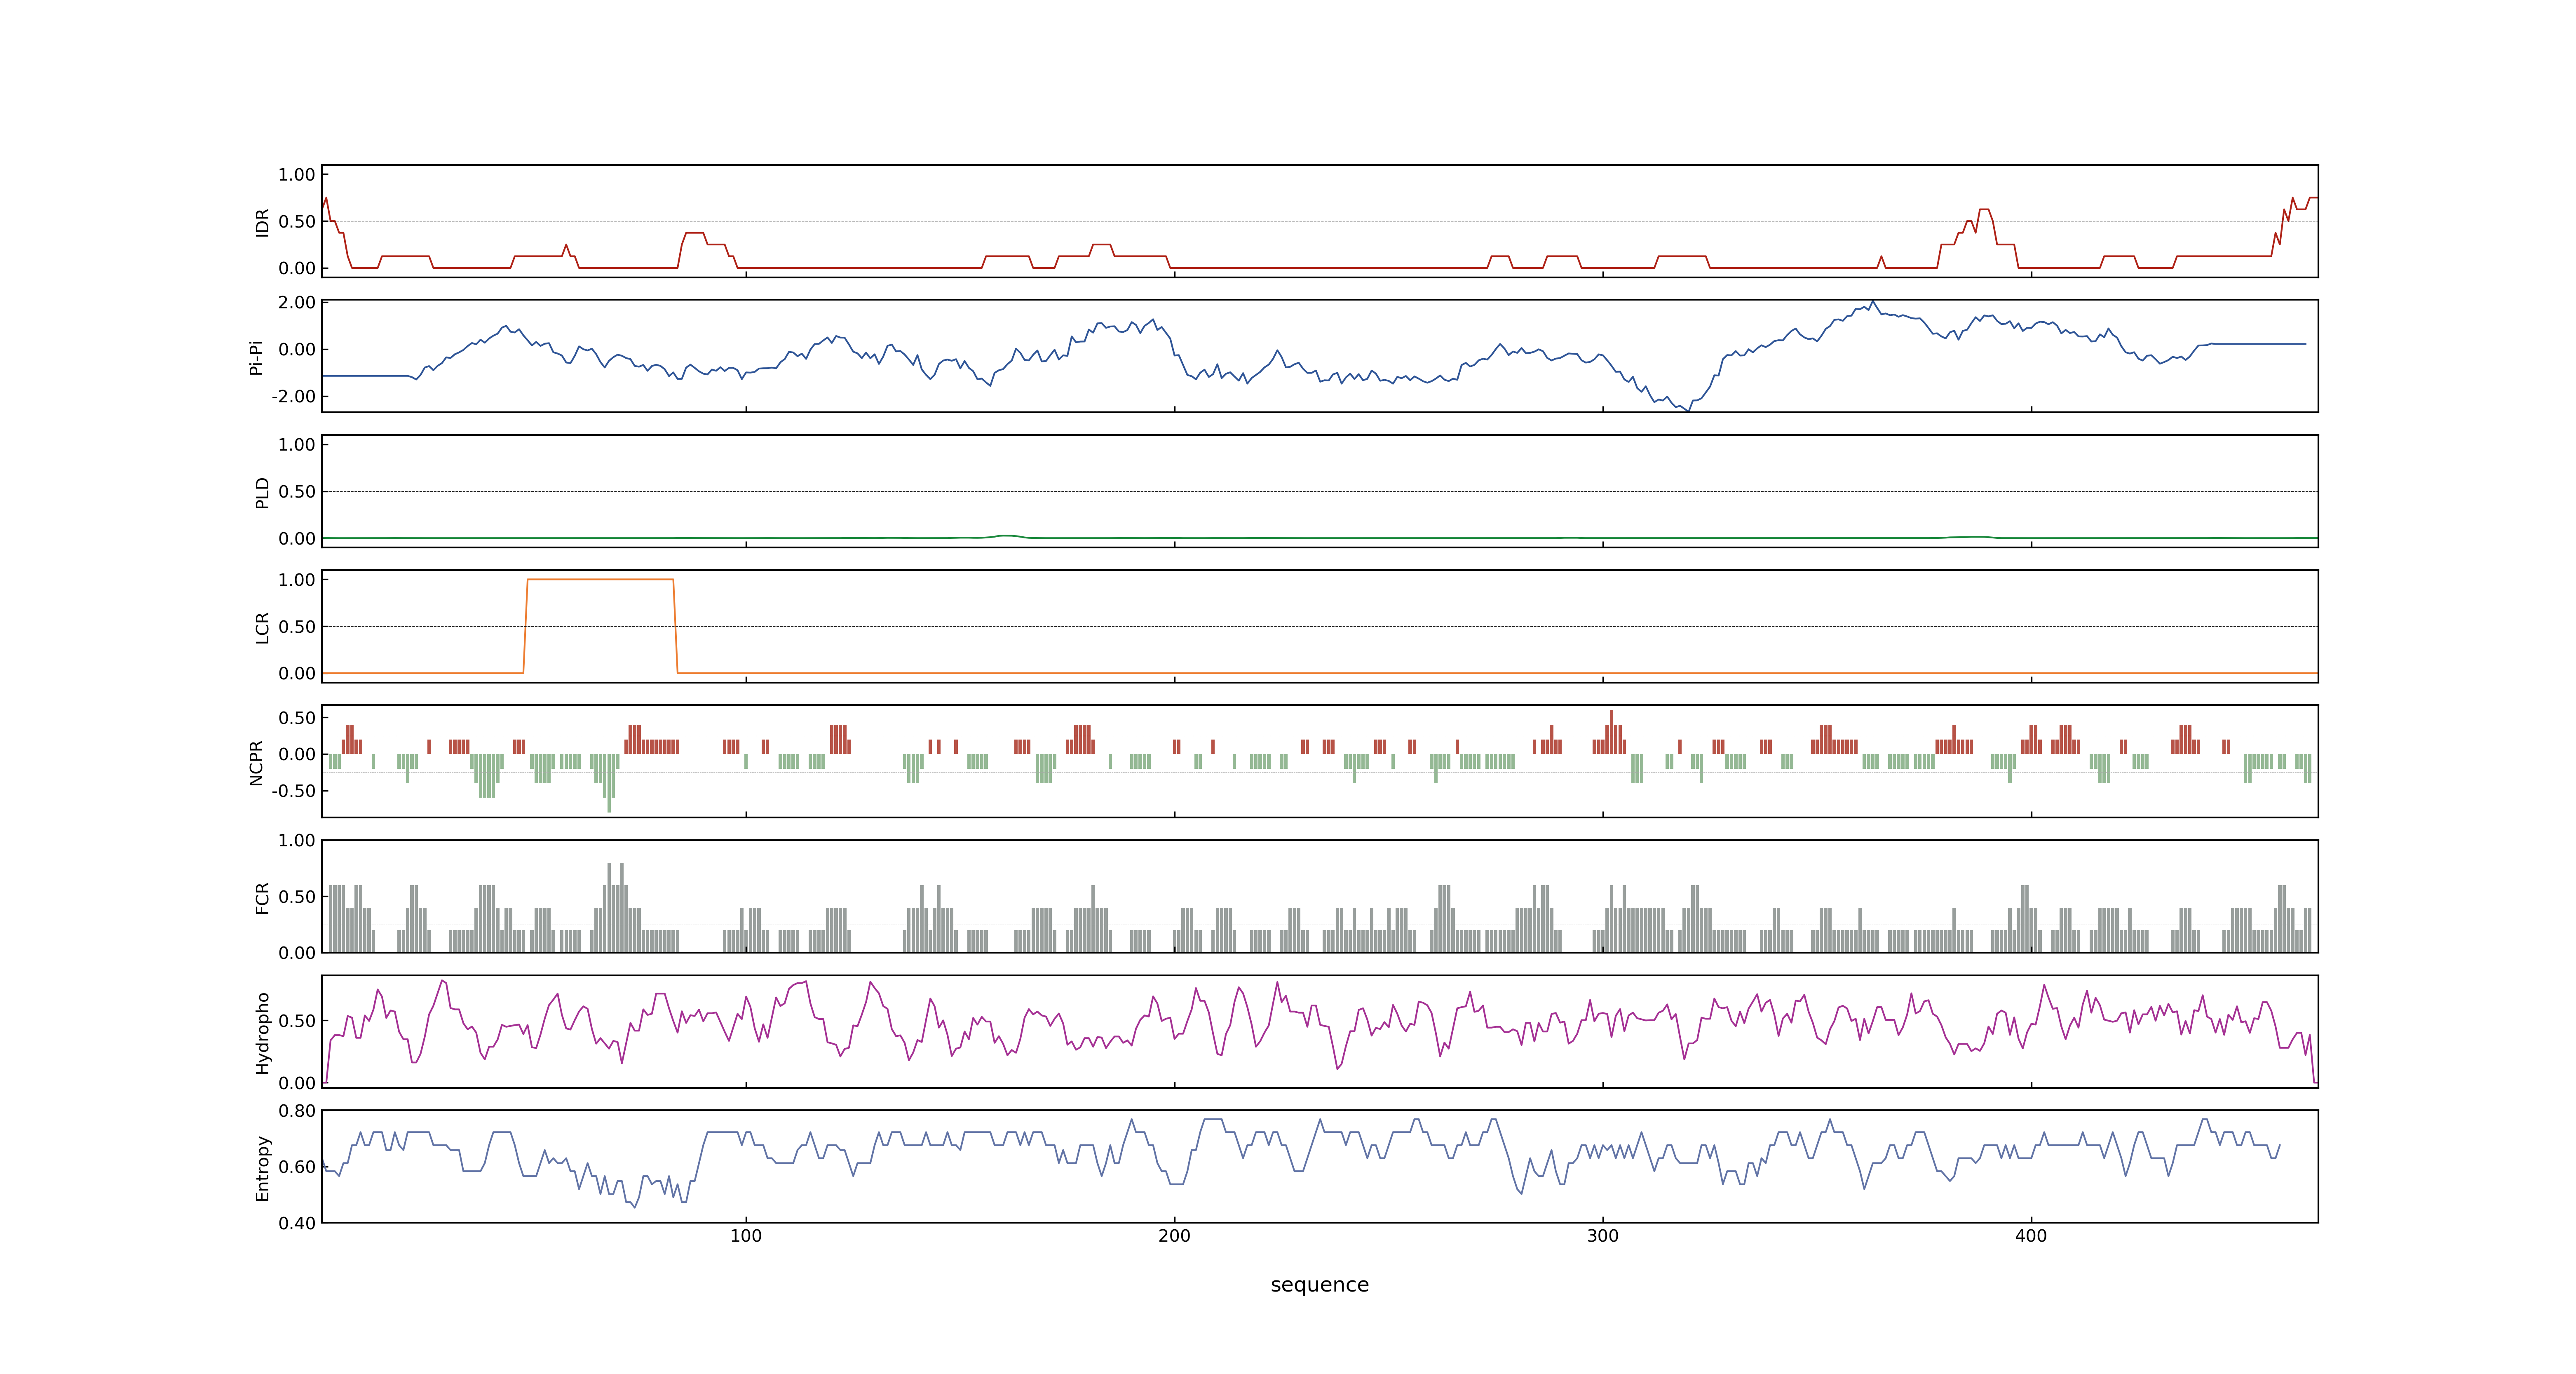Select the Entropy axis label

pyautogui.click(x=262, y=1167)
